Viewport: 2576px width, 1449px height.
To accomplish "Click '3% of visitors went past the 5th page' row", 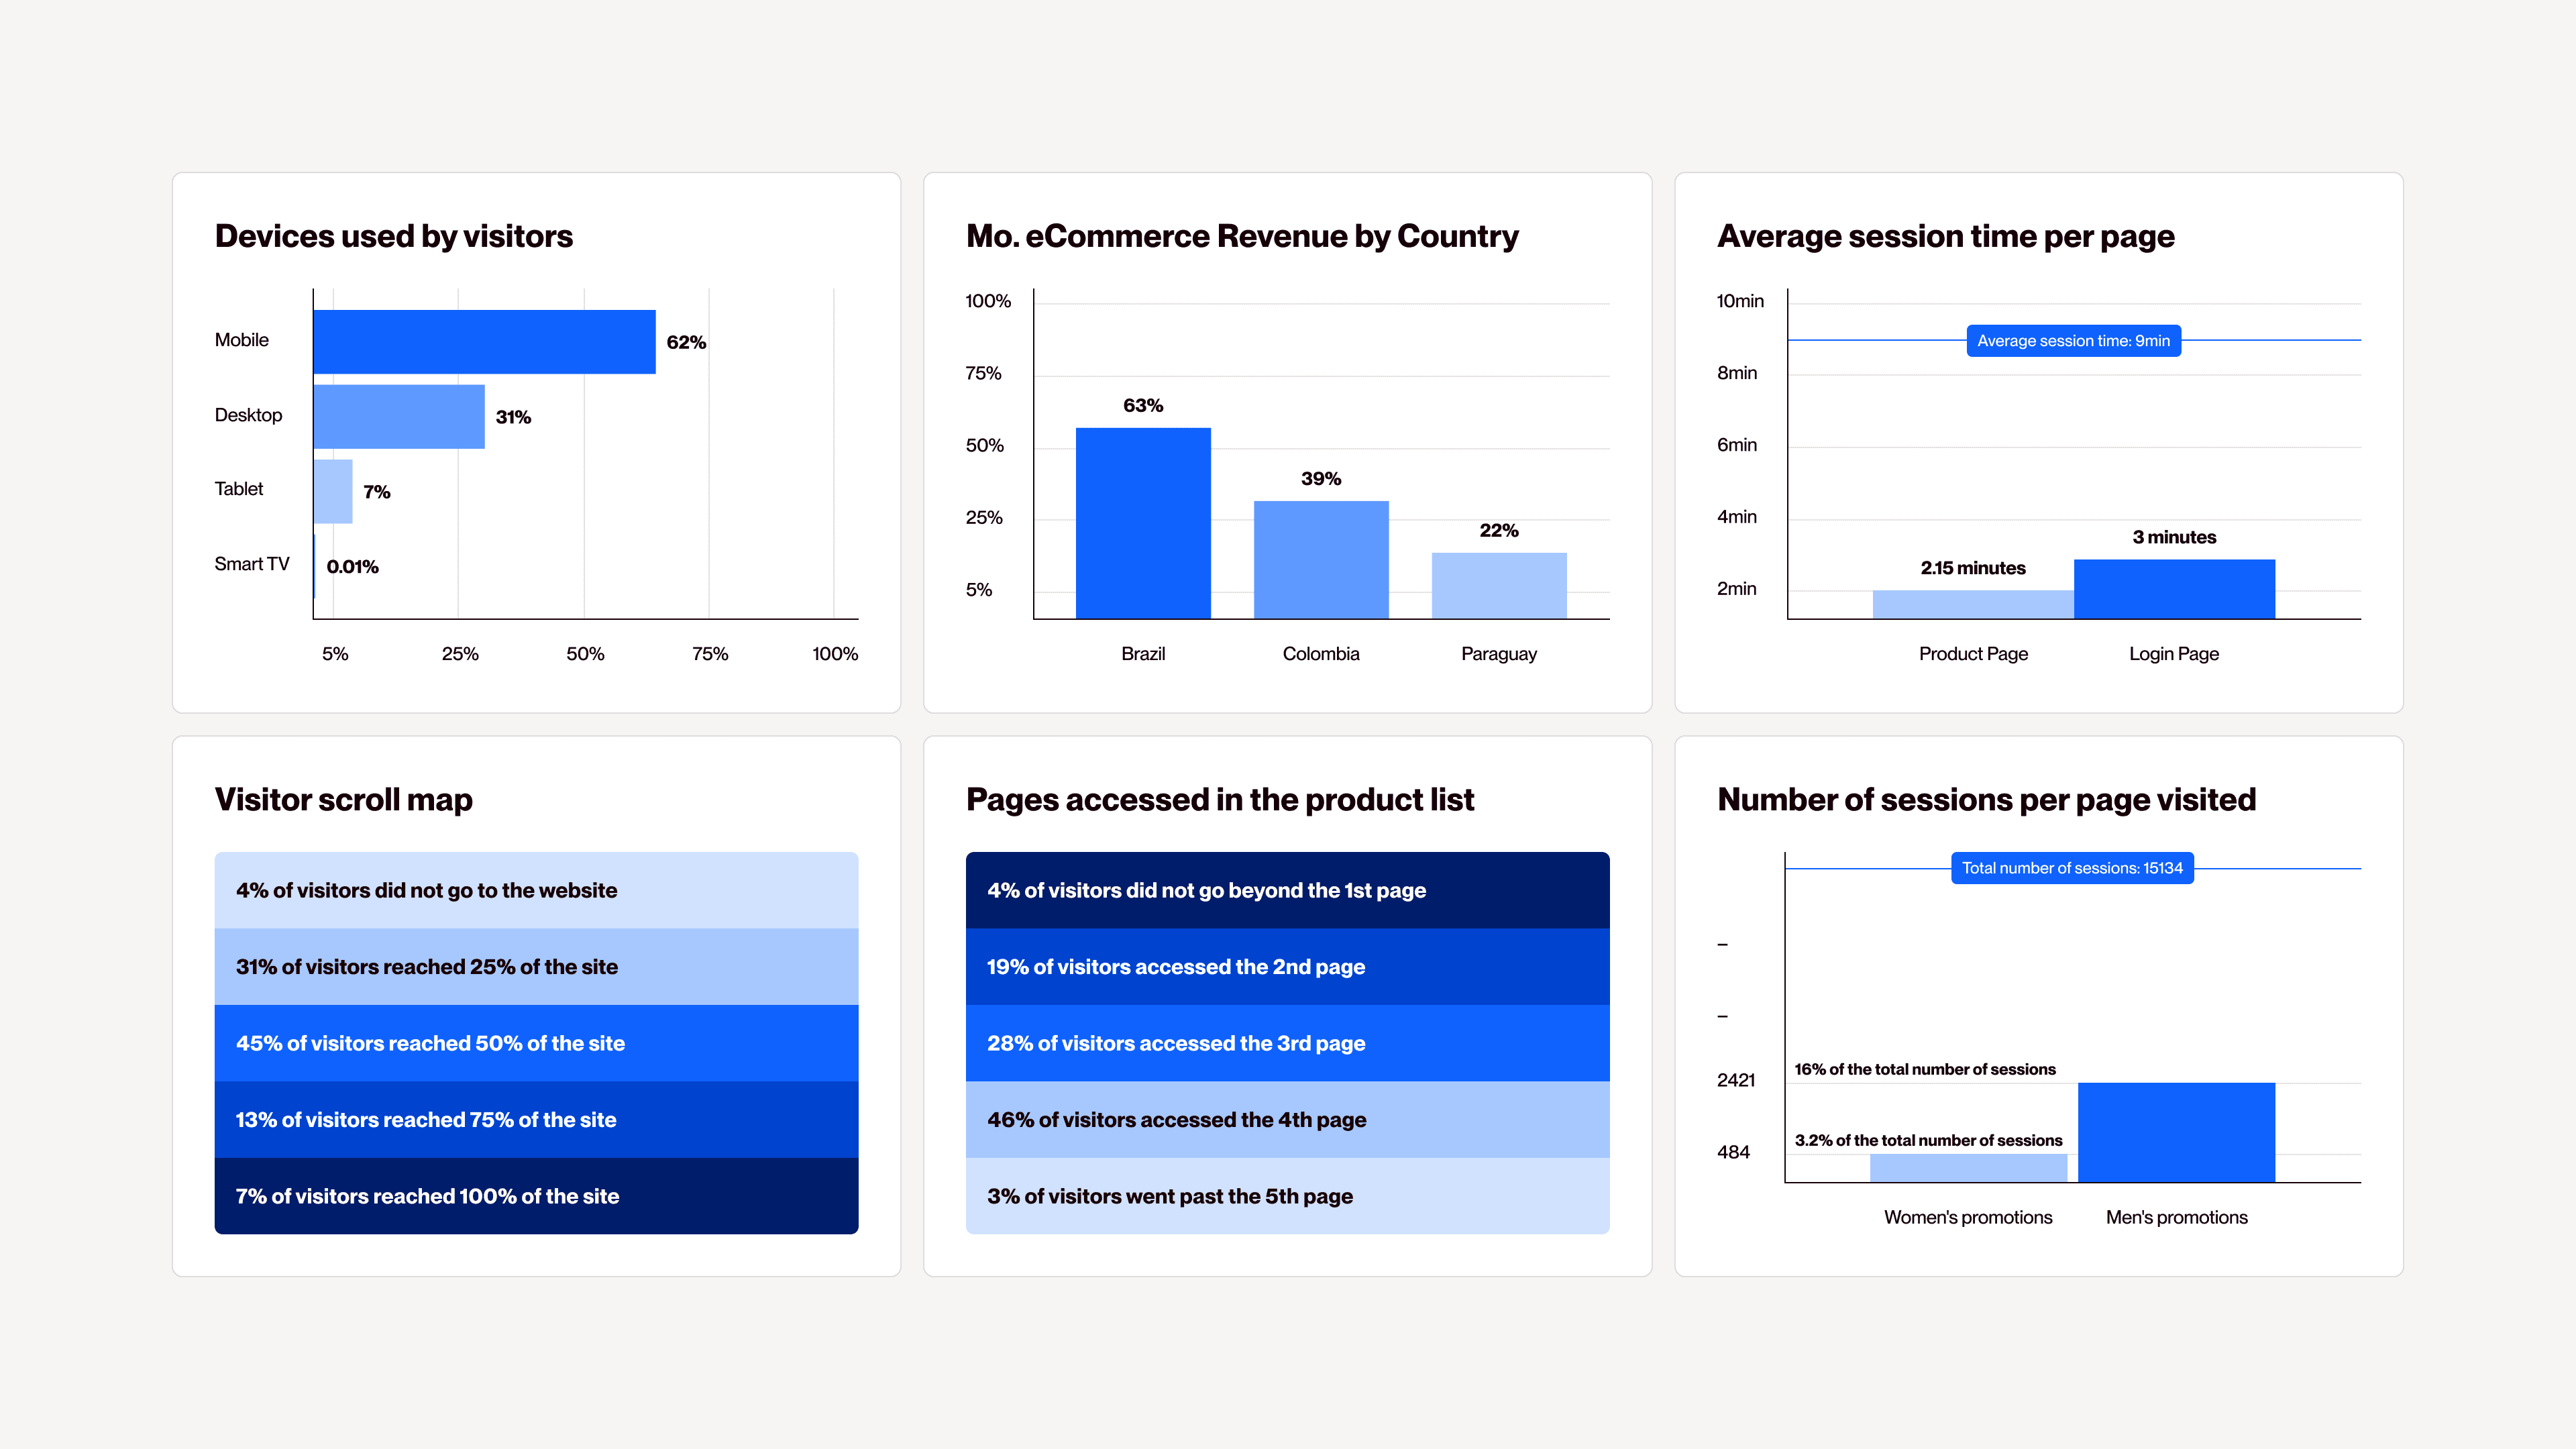I will 1287,1196.
